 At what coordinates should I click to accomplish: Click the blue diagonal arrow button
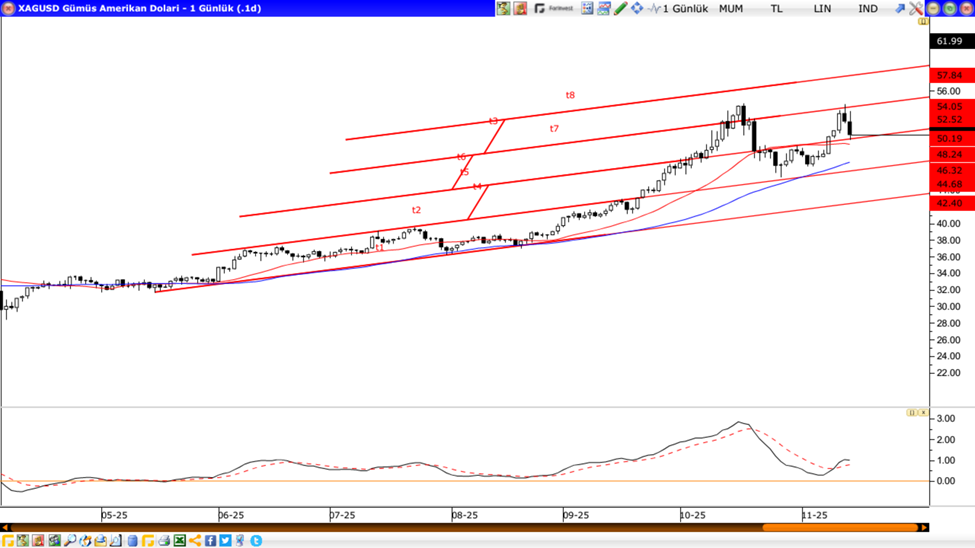point(899,8)
